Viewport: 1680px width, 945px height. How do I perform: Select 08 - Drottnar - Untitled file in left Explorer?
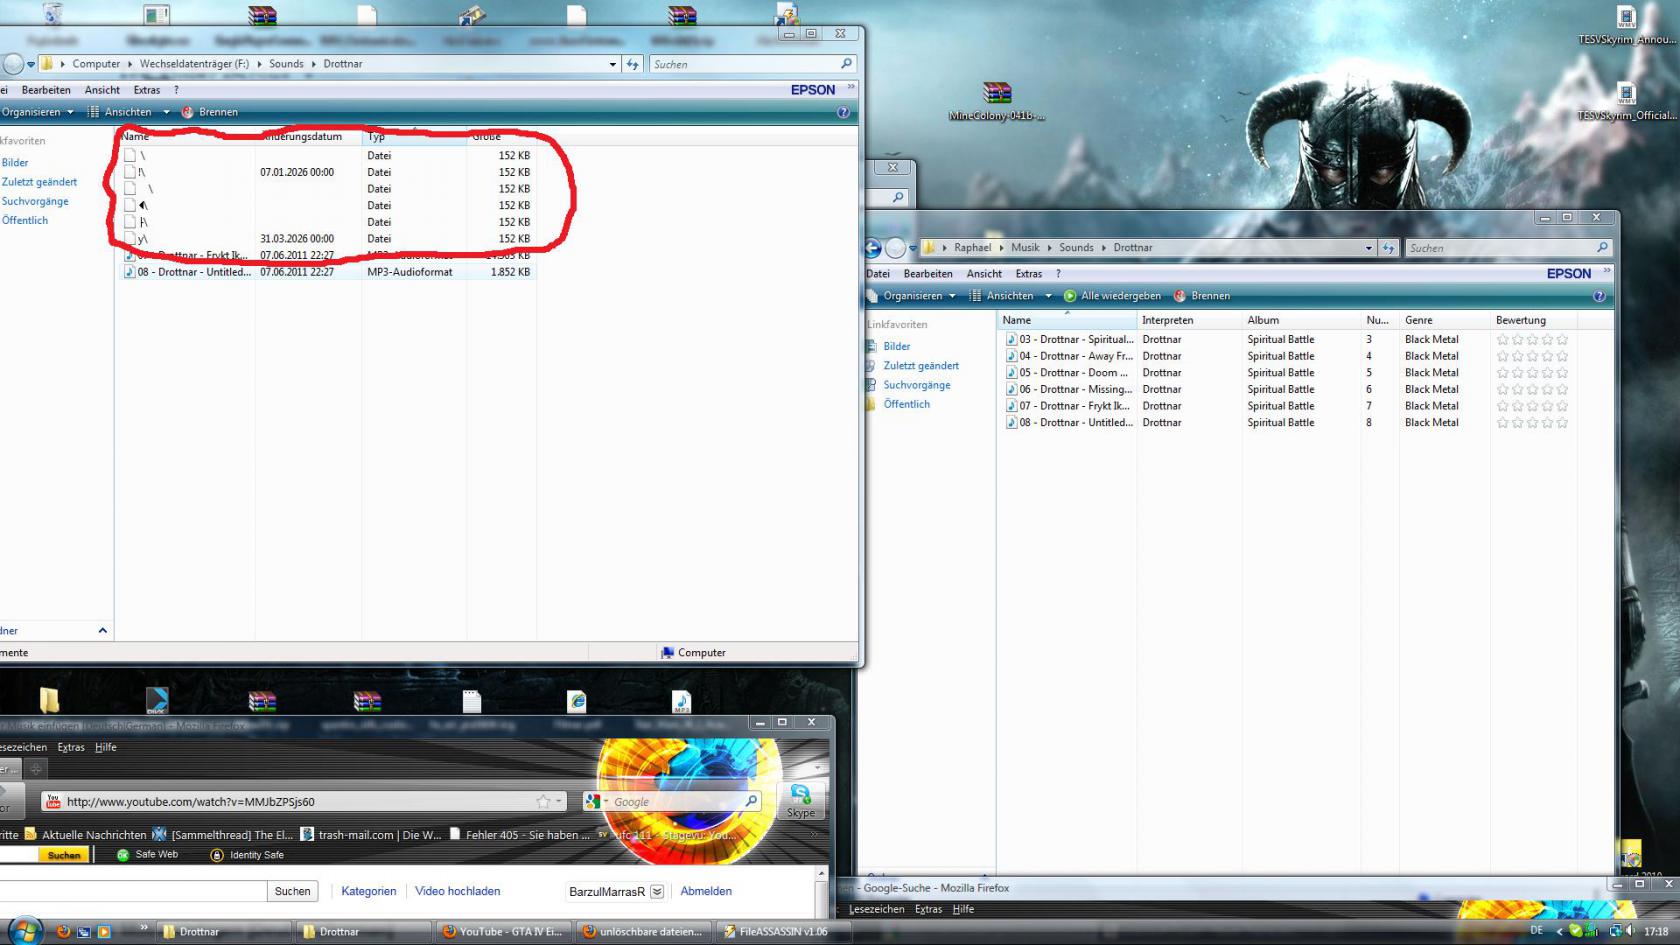[194, 272]
